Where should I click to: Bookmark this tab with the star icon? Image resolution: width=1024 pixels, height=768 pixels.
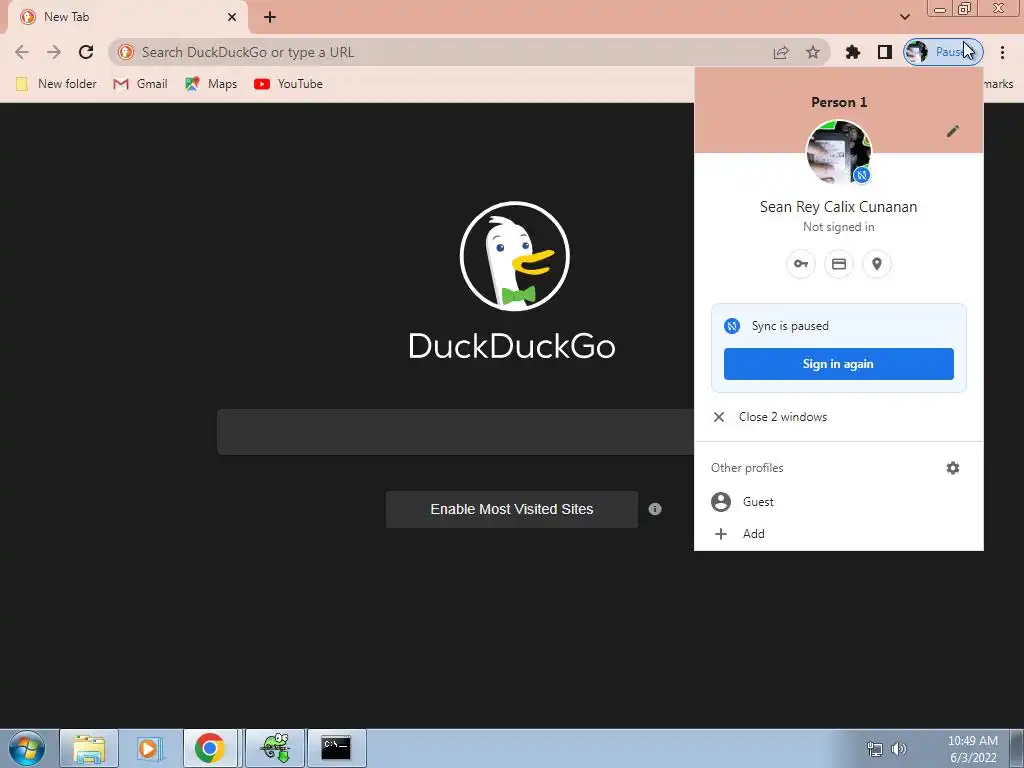tap(812, 52)
